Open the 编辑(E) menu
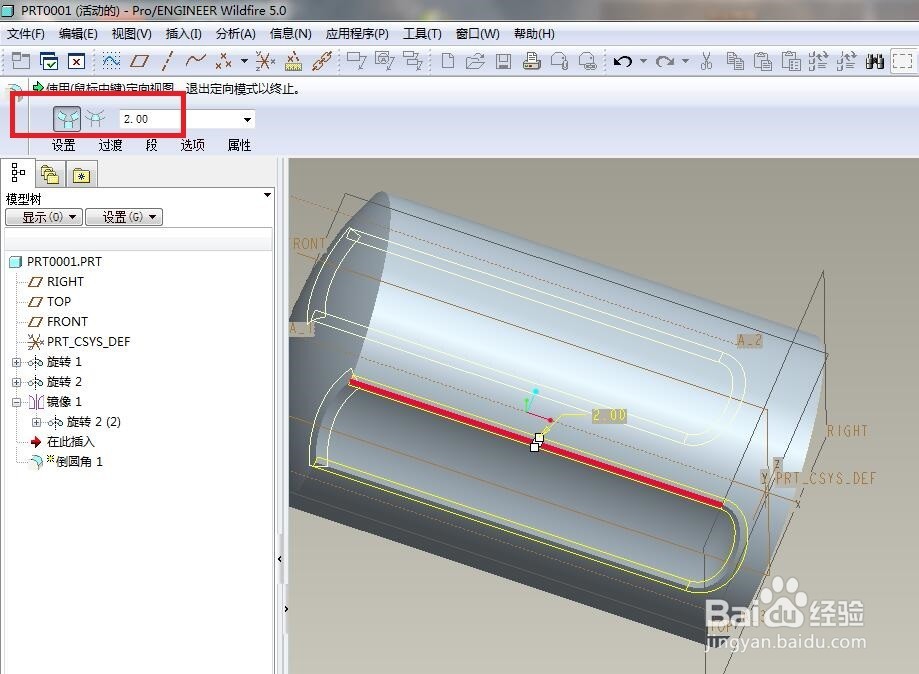The width and height of the screenshot is (919, 674). (x=78, y=33)
